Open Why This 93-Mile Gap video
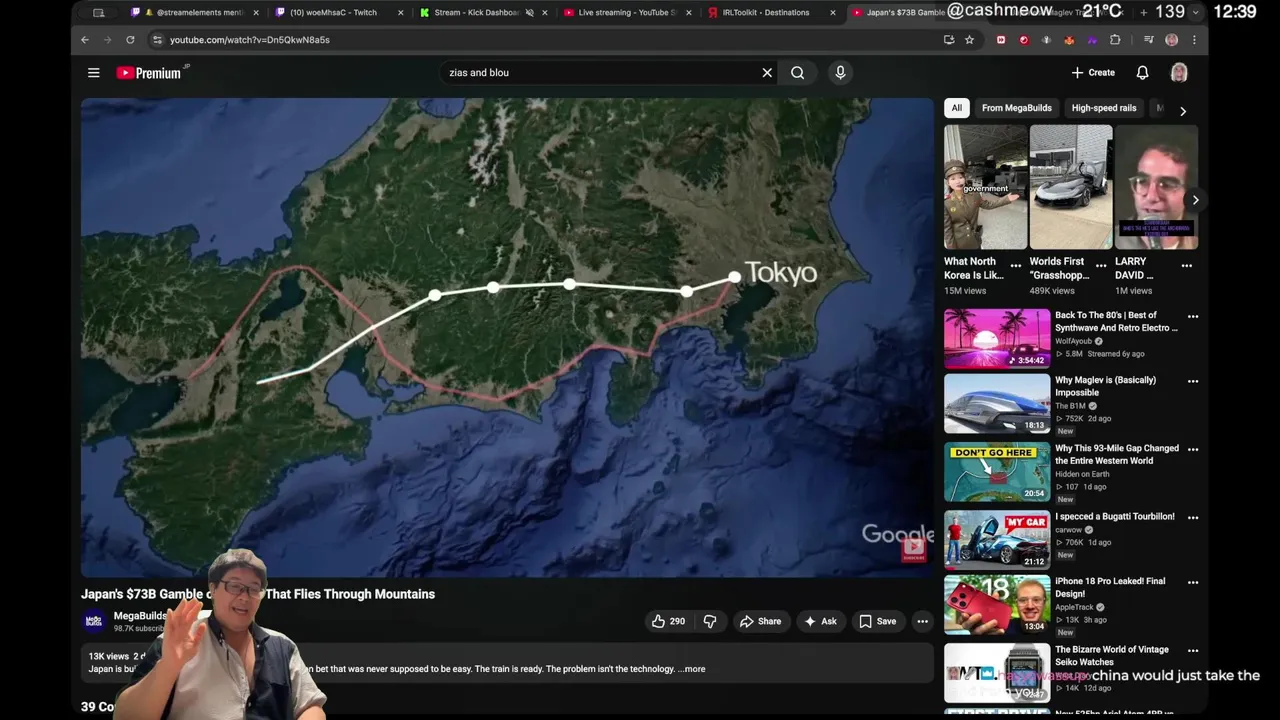 pos(1117,454)
